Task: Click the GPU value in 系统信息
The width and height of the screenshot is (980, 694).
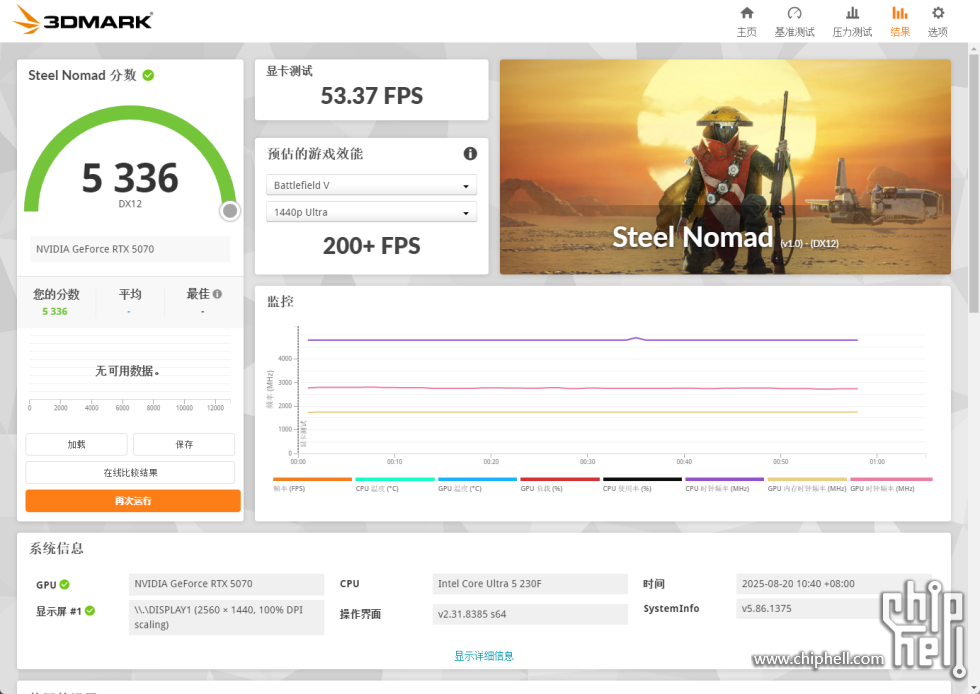Action: pyautogui.click(x=226, y=584)
